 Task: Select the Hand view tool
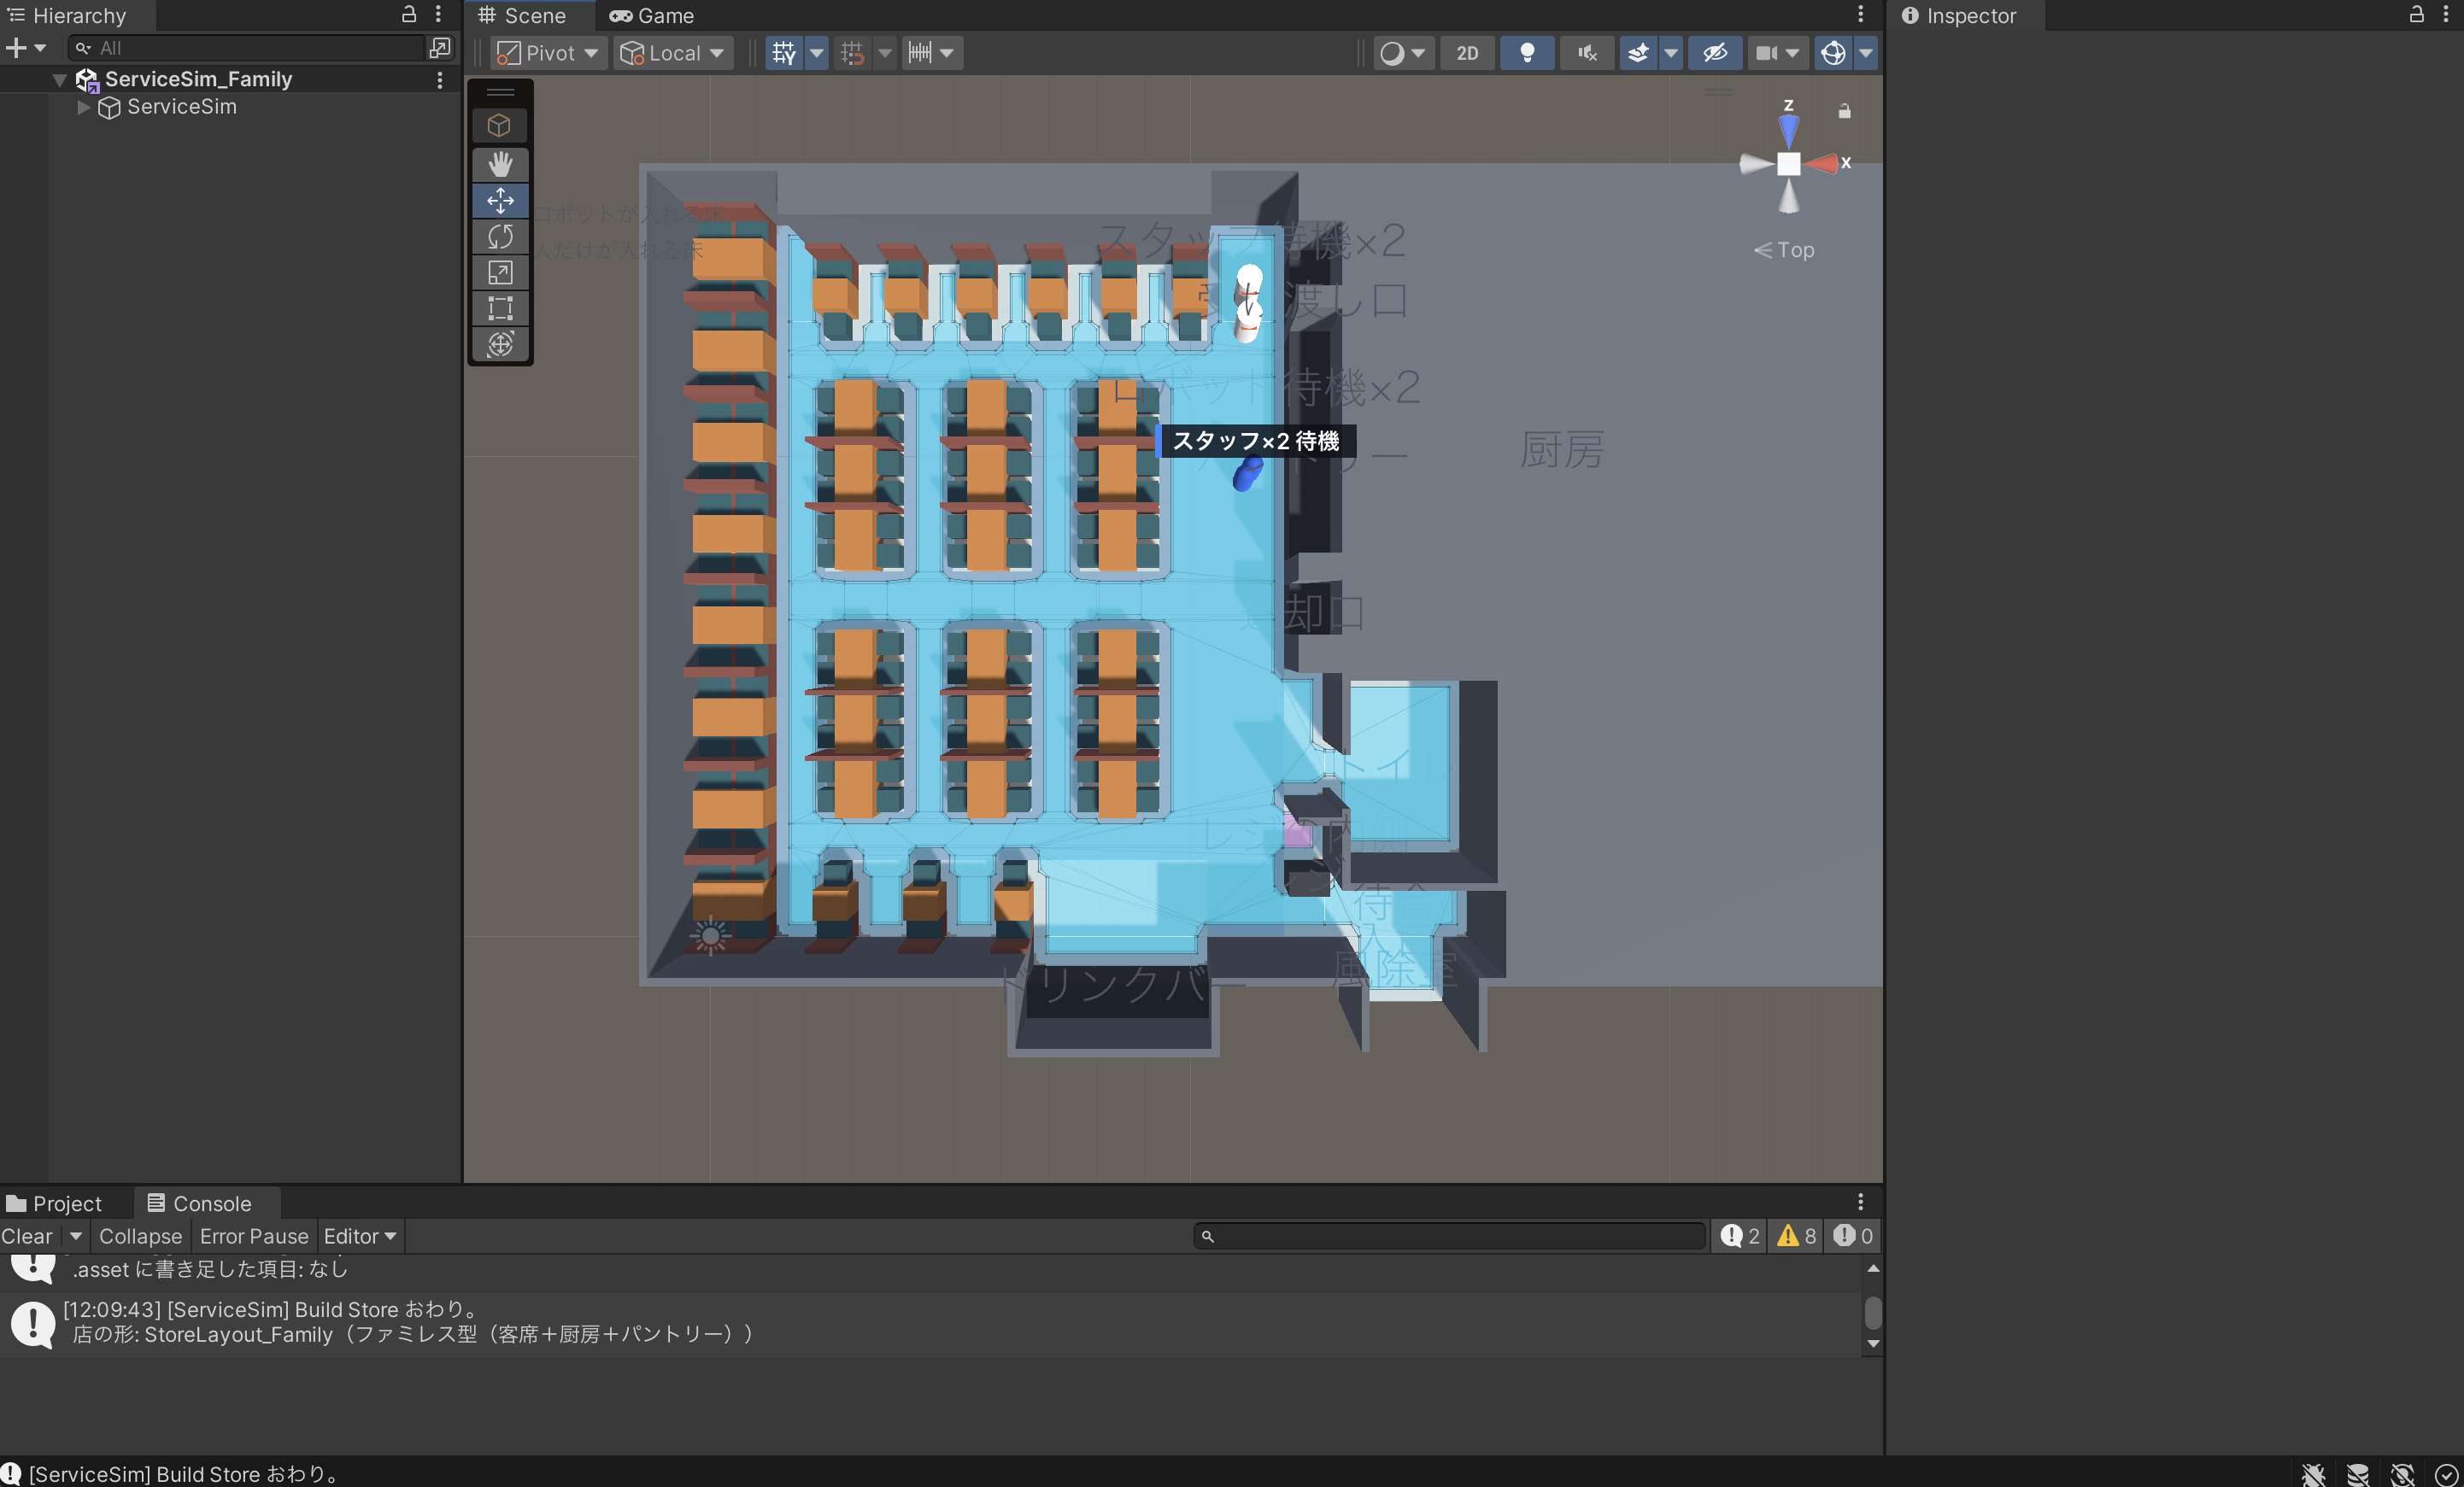(500, 163)
